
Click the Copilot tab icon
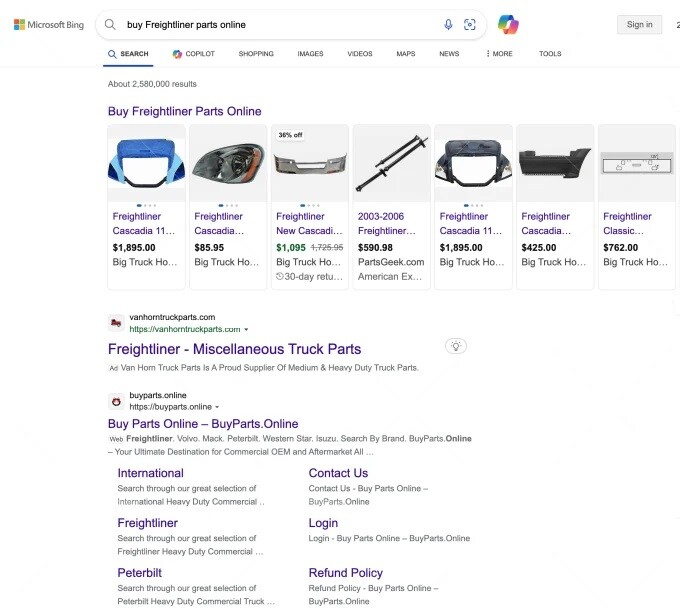pyautogui.click(x=177, y=54)
